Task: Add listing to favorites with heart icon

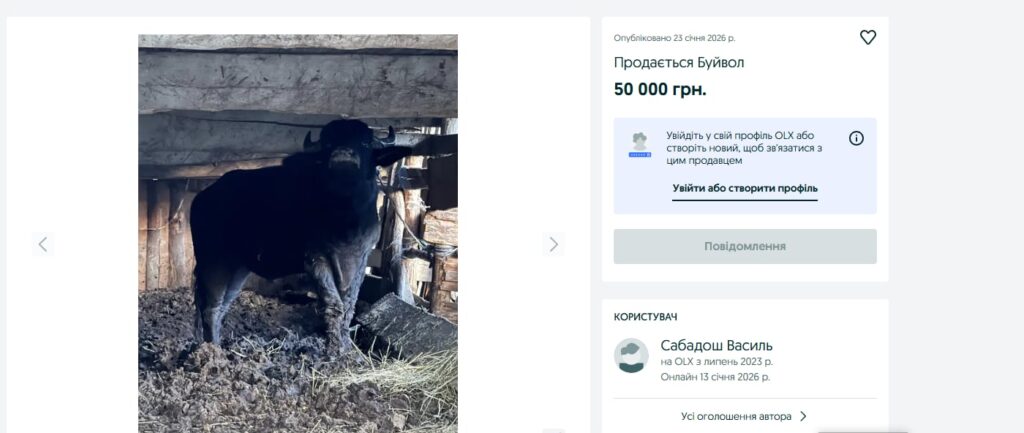Action: [x=867, y=37]
